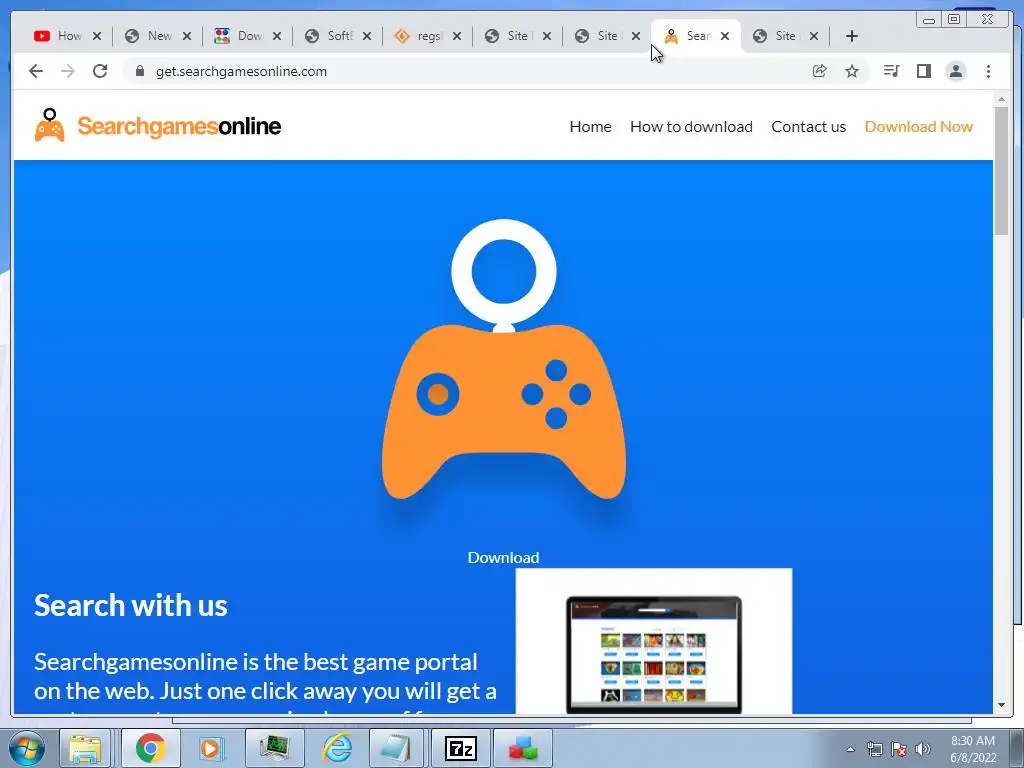Click the Chrome taskbar icon
Viewport: 1024px width, 768px height.
[151, 748]
